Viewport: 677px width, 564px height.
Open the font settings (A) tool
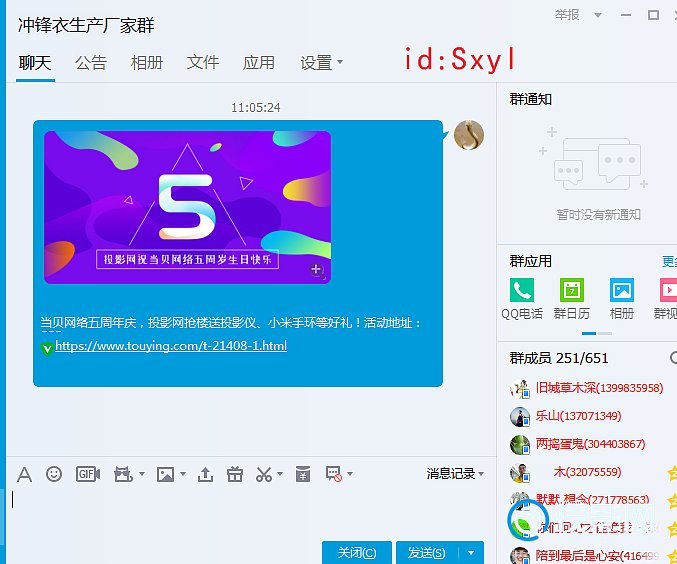click(x=24, y=474)
